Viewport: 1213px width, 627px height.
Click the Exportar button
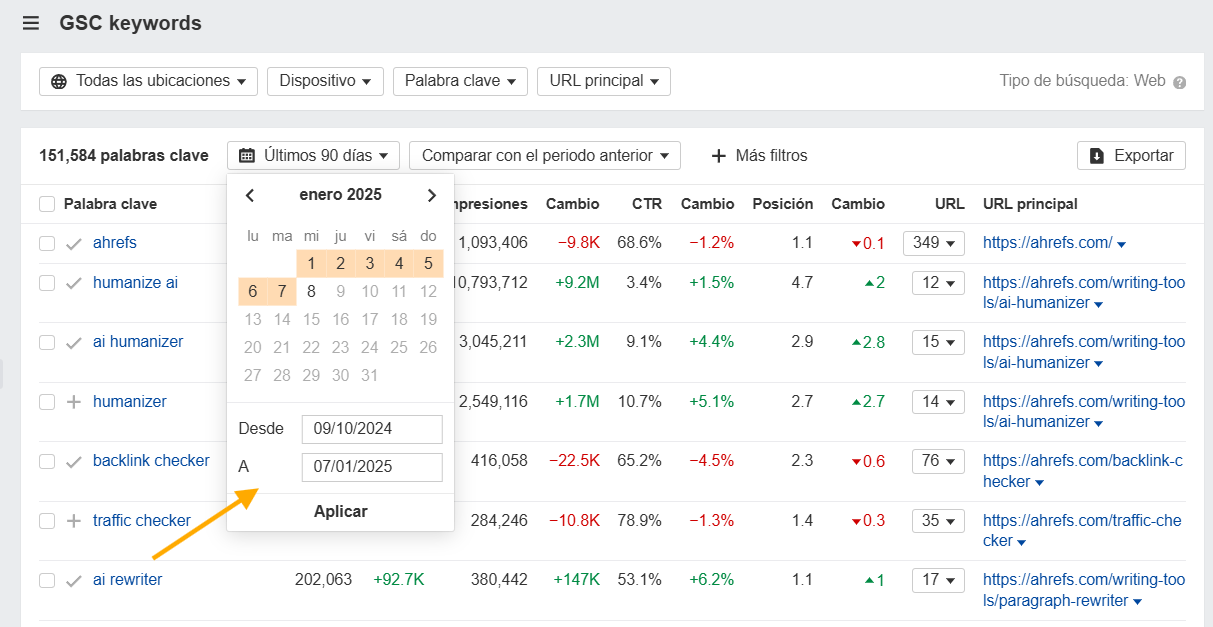tap(1131, 156)
